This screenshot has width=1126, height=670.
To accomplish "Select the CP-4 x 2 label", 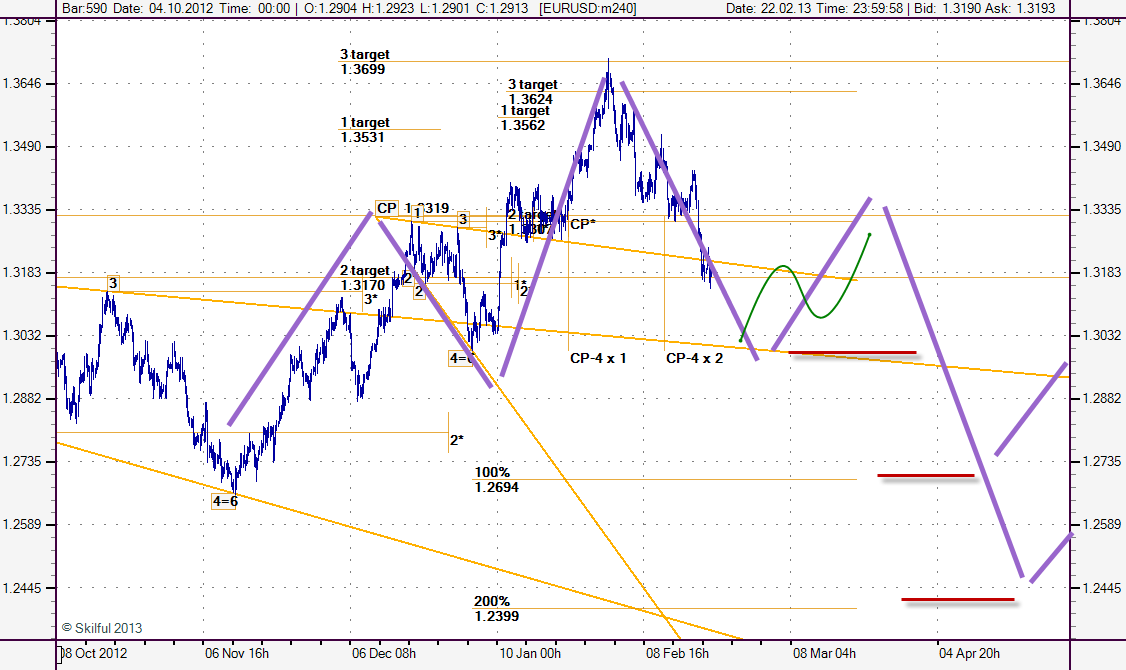I will coord(694,357).
